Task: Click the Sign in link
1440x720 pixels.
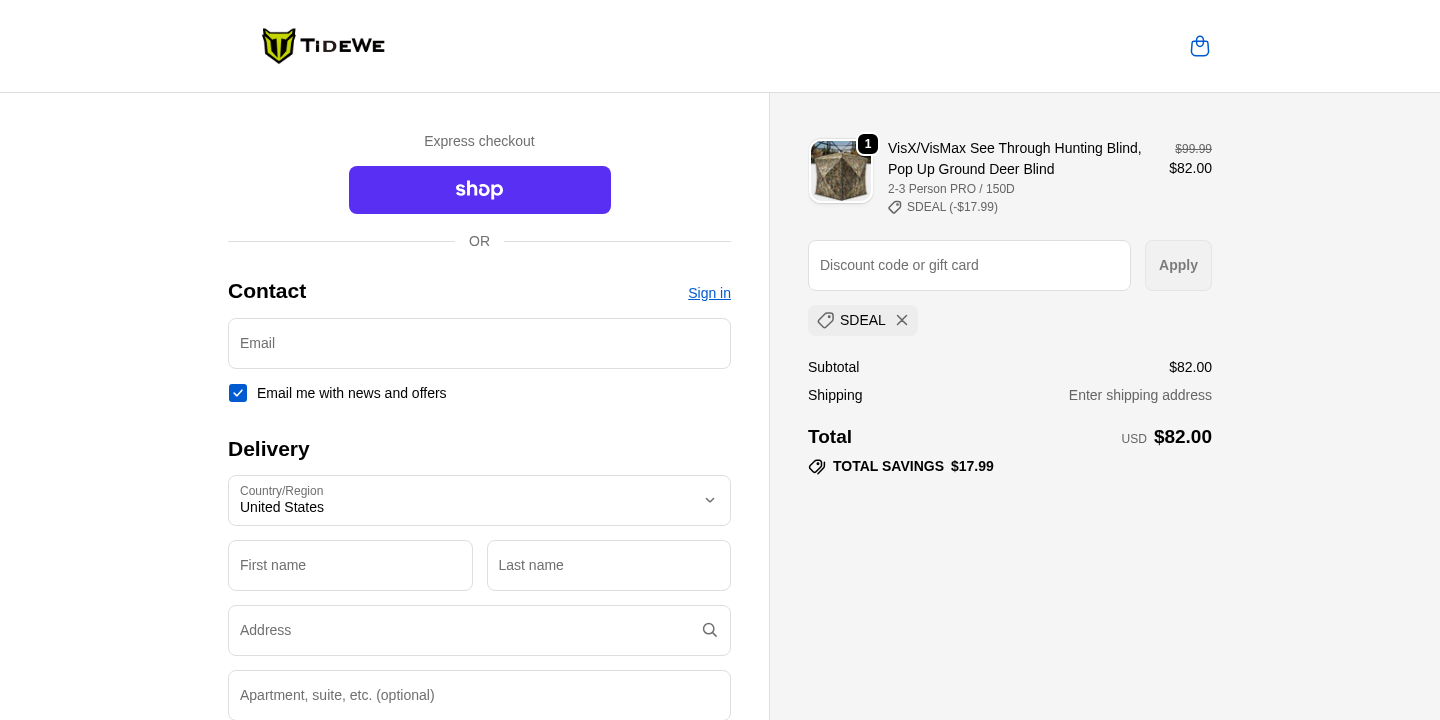Action: 709,293
